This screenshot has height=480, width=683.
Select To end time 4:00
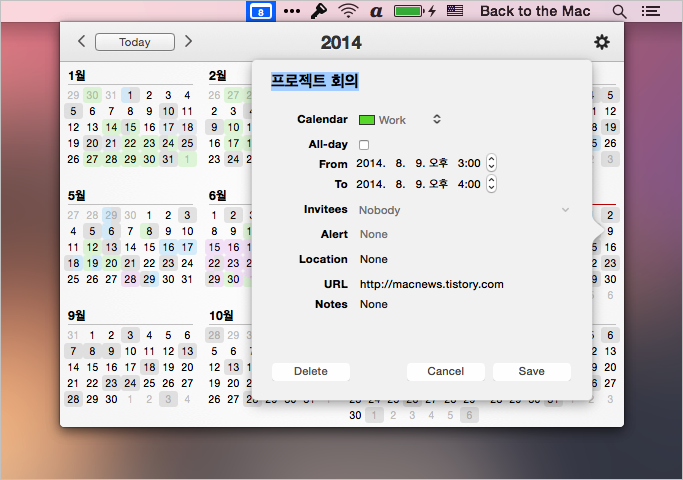tap(469, 184)
